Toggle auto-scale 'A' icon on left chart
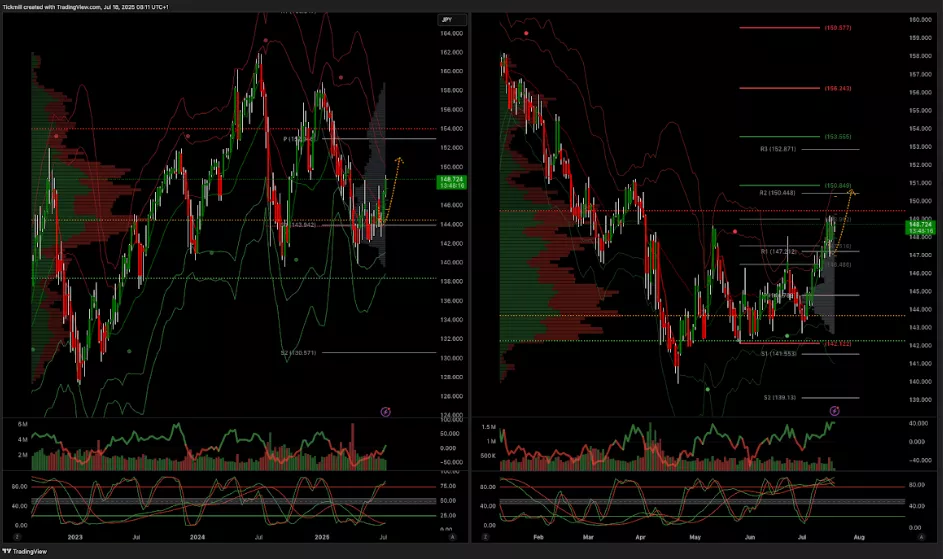The image size is (943, 559). (451, 537)
